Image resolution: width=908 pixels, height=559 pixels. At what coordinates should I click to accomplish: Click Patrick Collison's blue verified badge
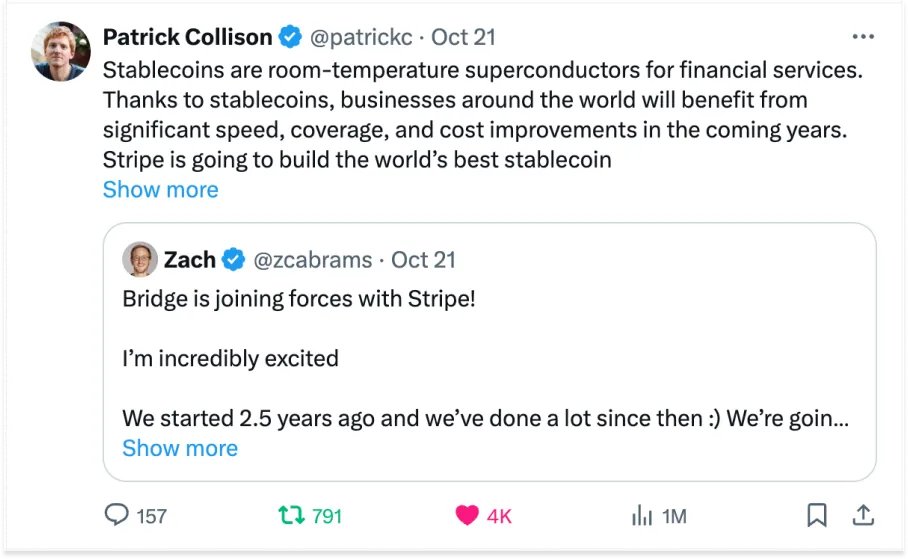[290, 38]
